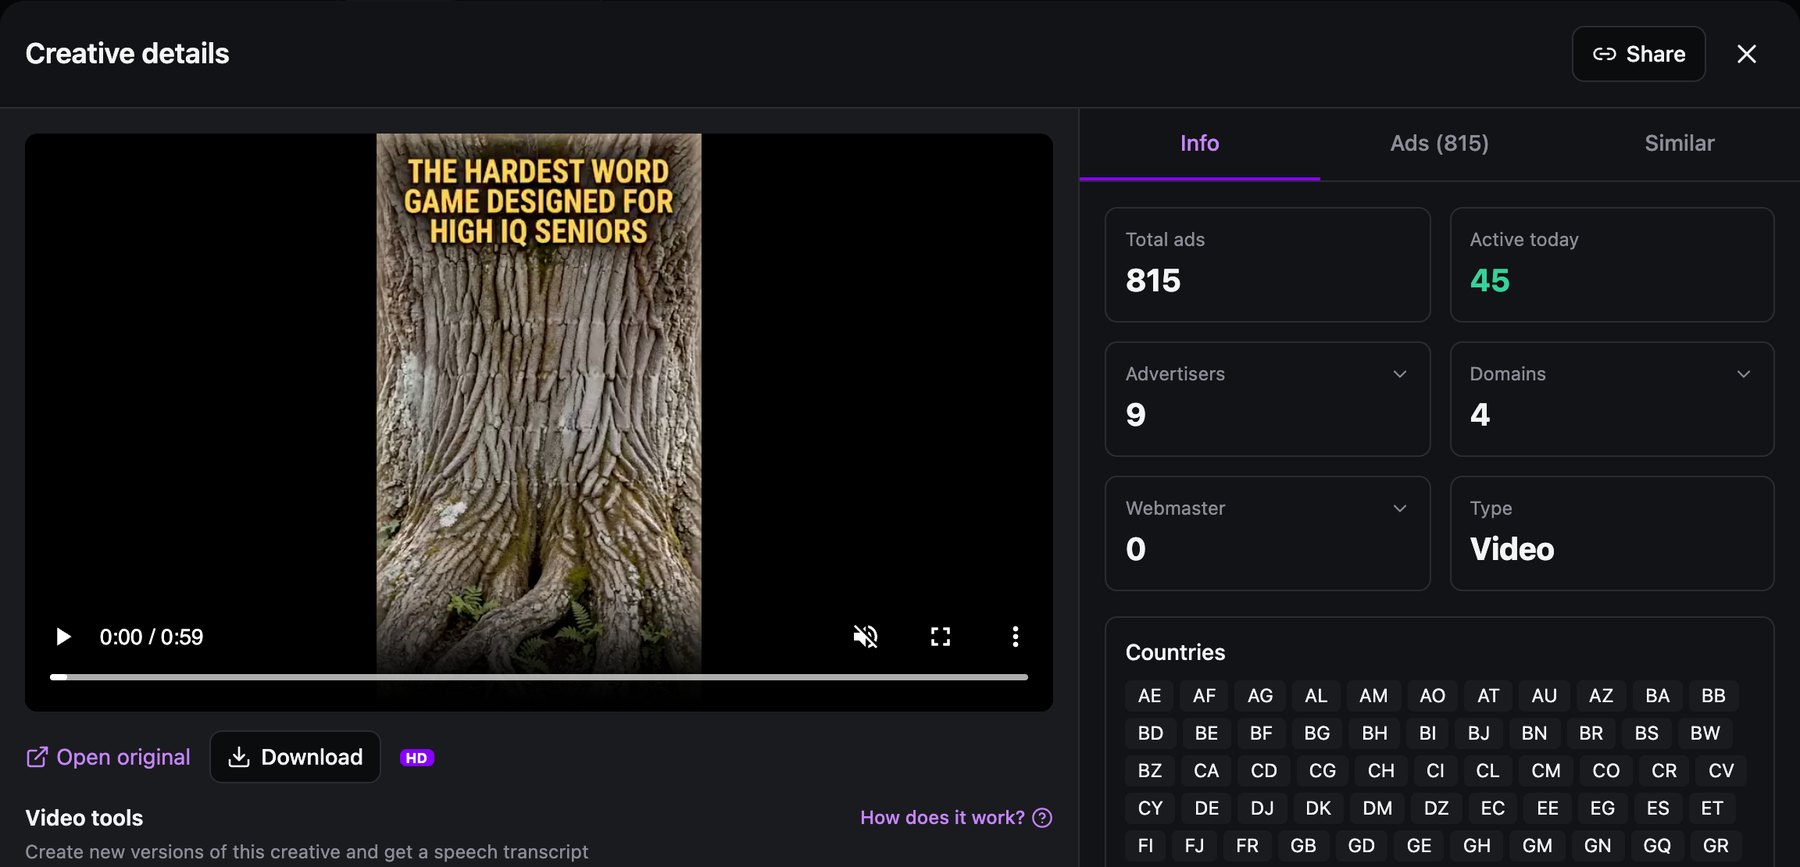Click the Total ads 815 value
This screenshot has height=867, width=1800.
tap(1153, 281)
